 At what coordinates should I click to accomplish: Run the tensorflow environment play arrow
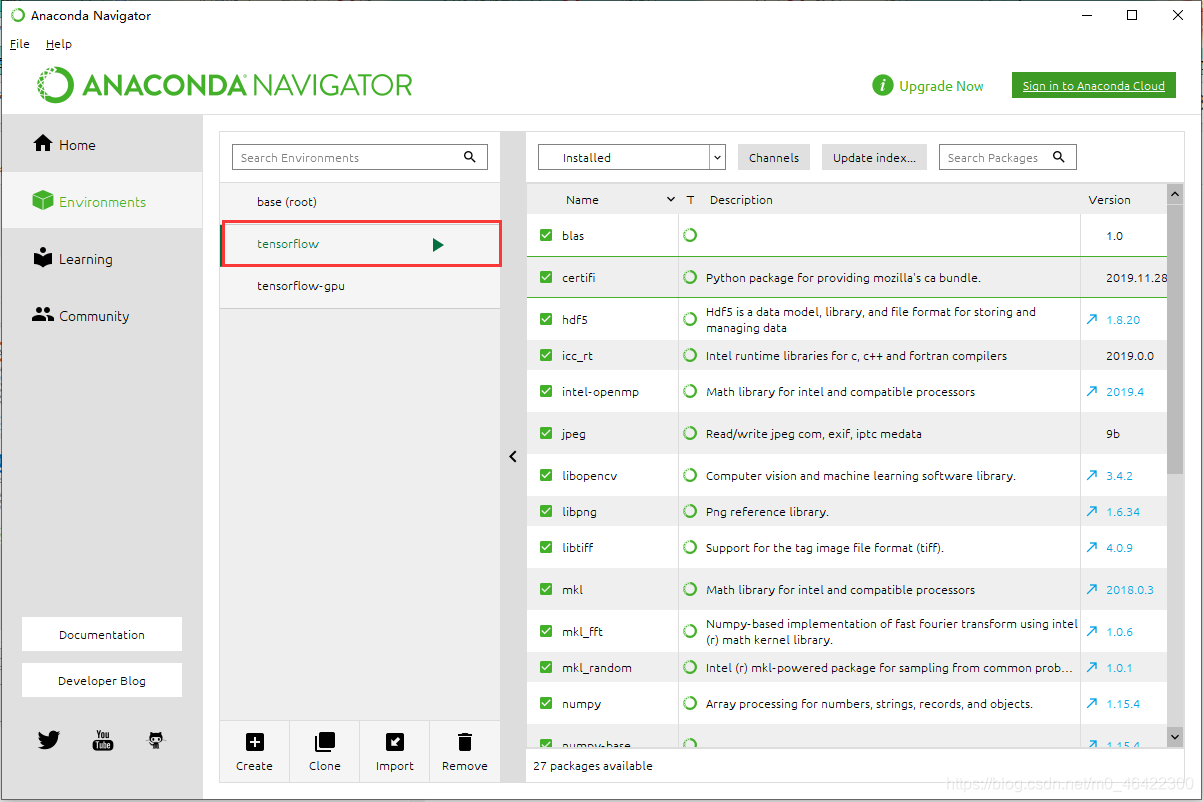tap(438, 244)
